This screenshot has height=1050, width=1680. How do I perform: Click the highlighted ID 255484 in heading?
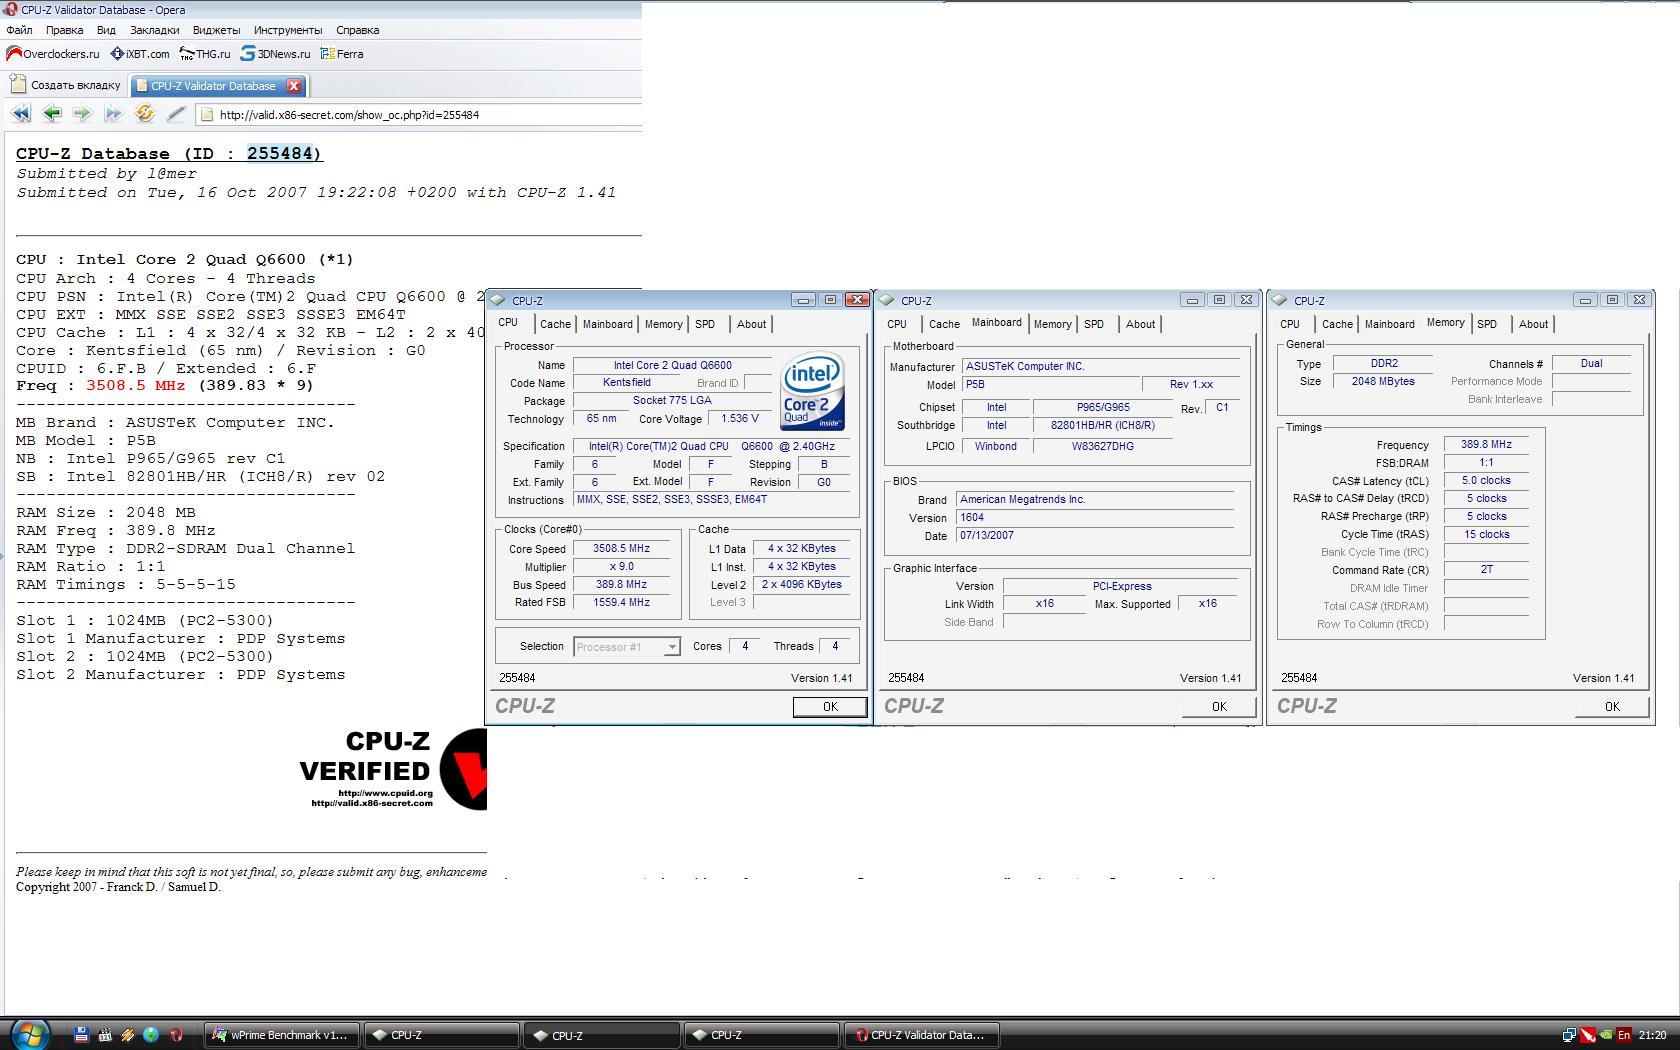point(281,154)
